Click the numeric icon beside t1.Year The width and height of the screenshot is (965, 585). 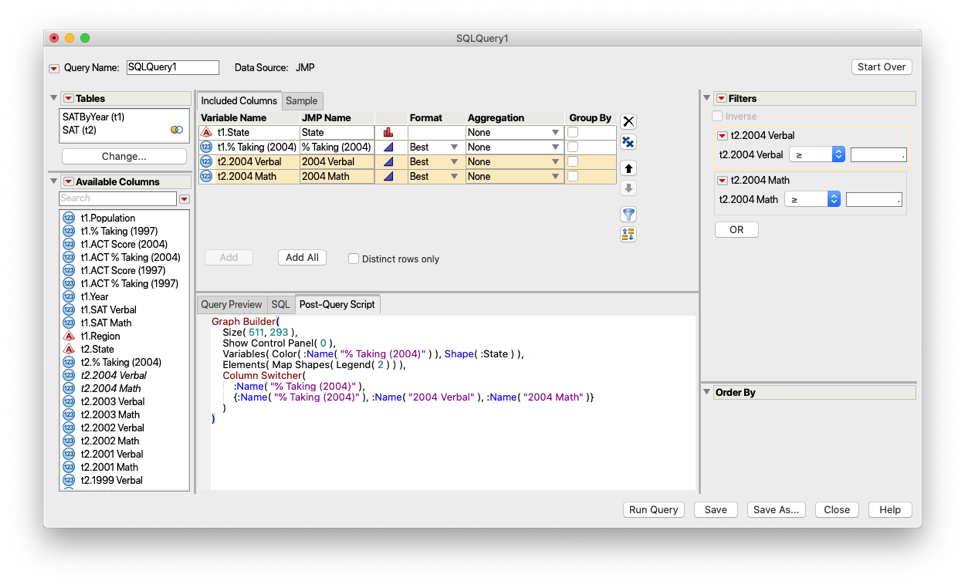pos(69,296)
